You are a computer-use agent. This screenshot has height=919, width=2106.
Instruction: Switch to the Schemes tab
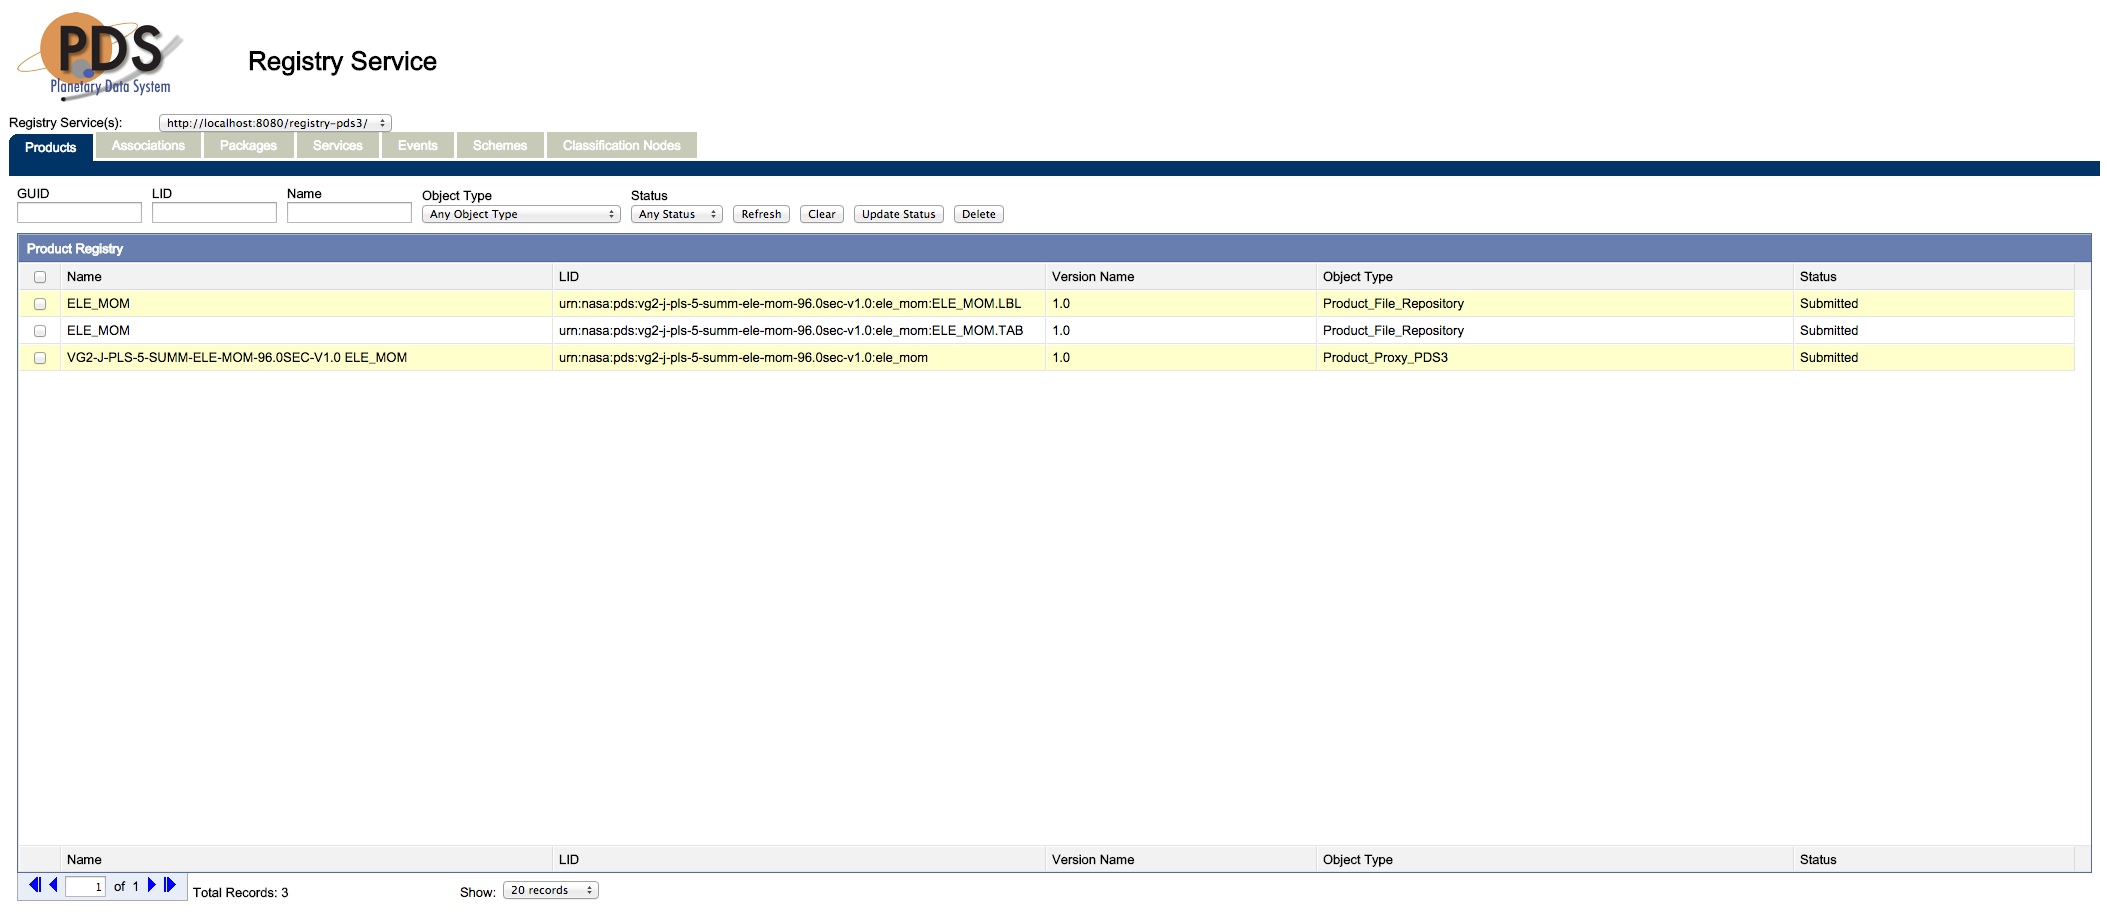click(x=500, y=145)
